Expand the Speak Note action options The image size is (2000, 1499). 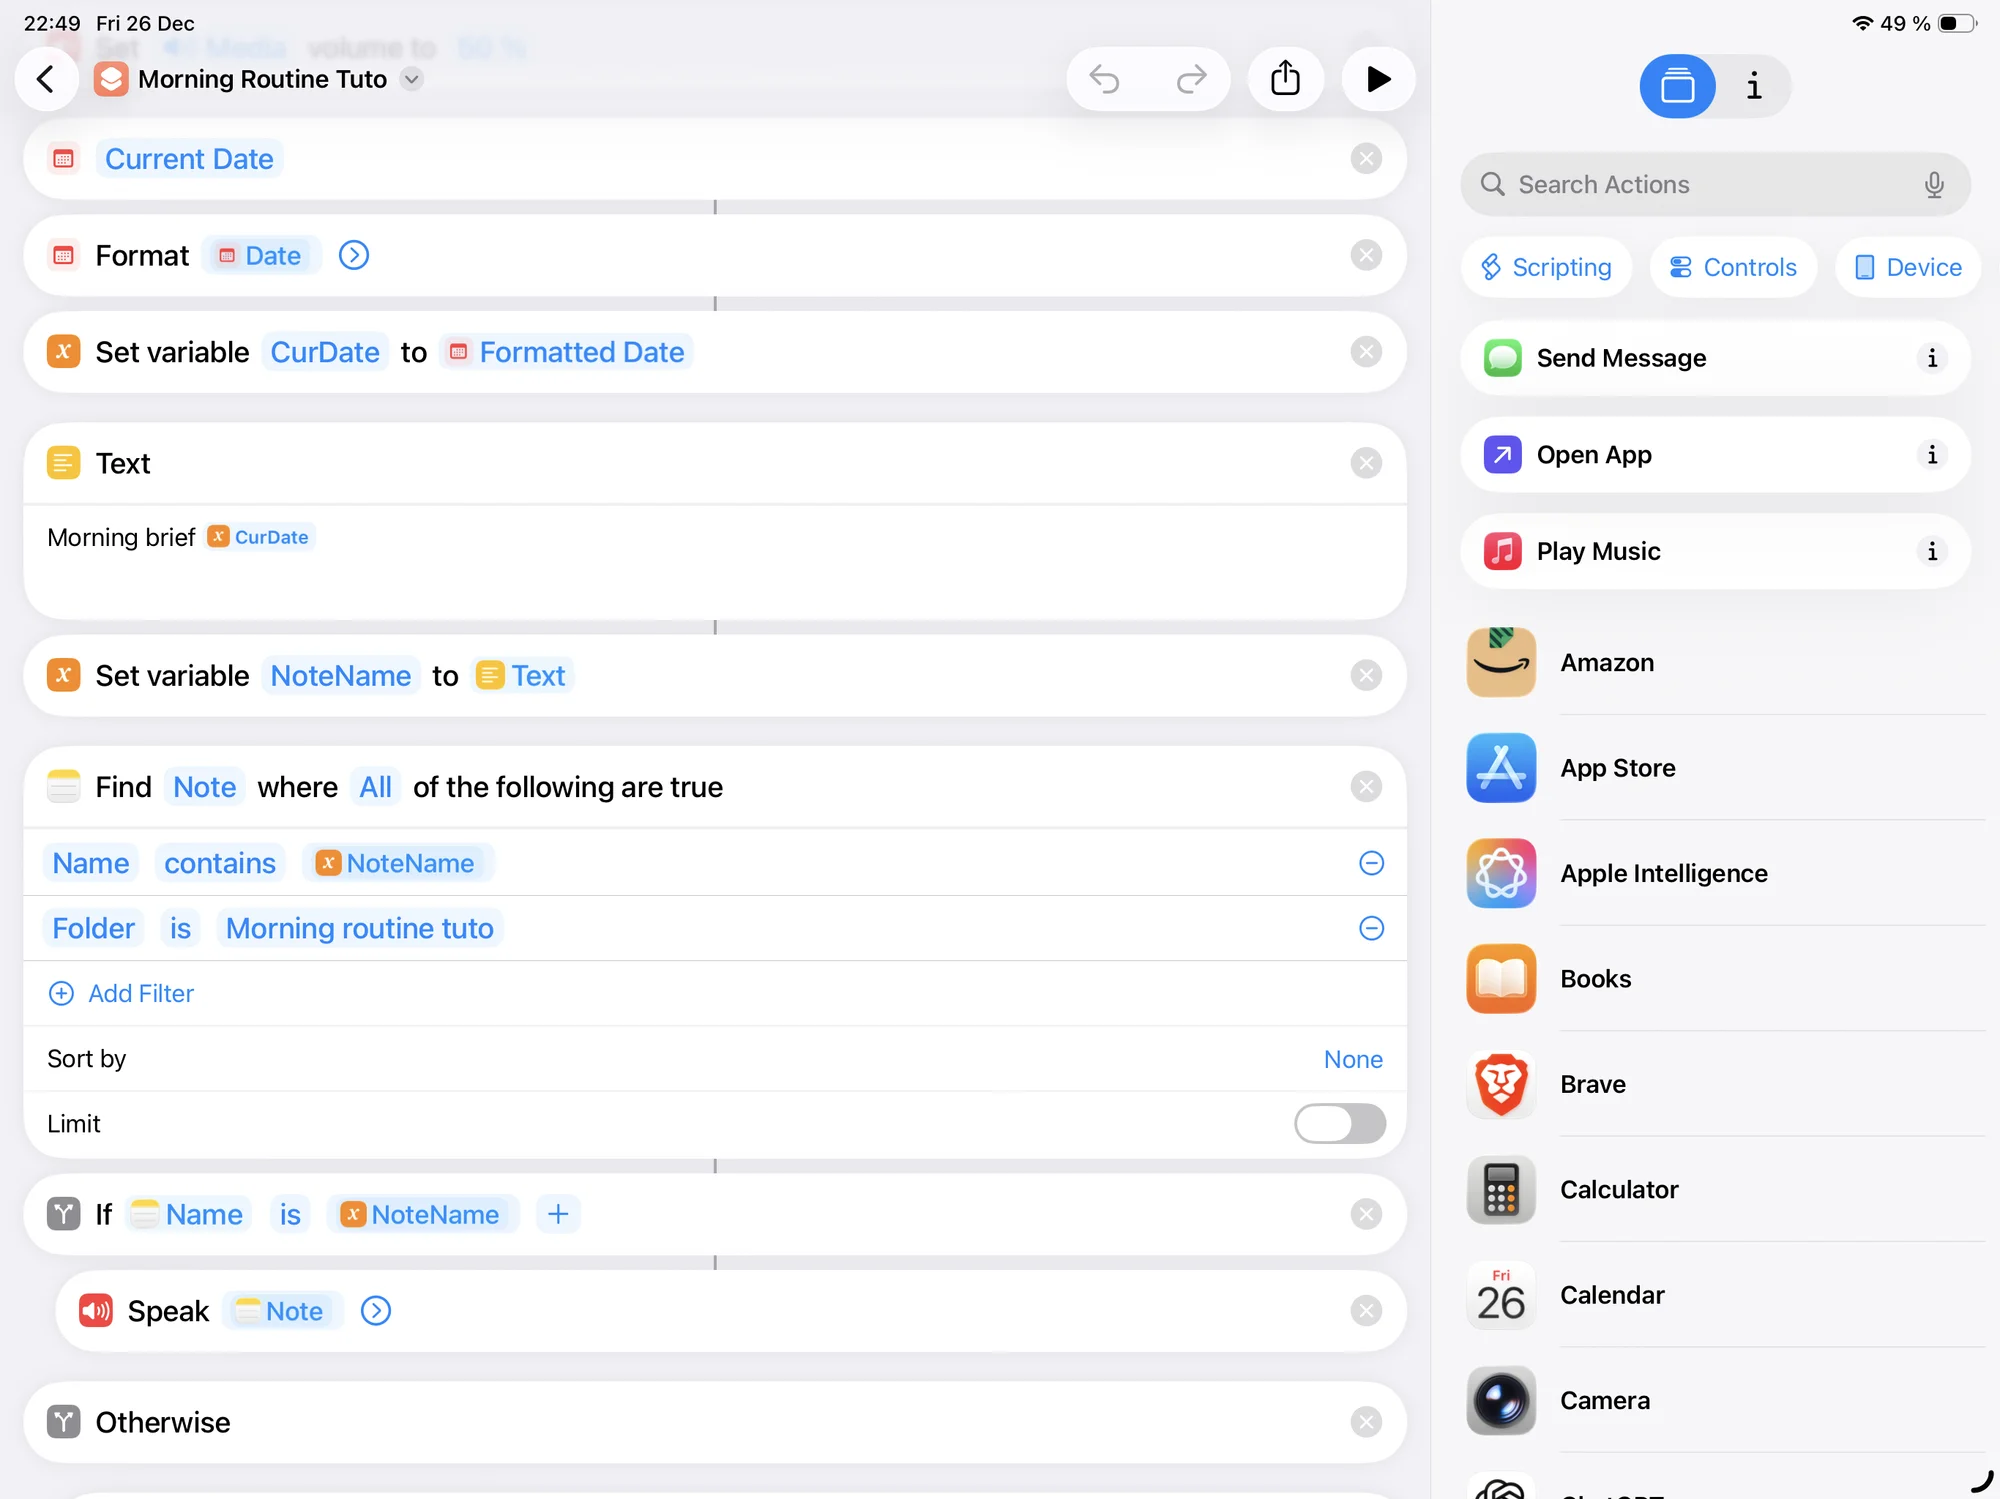(x=376, y=1311)
